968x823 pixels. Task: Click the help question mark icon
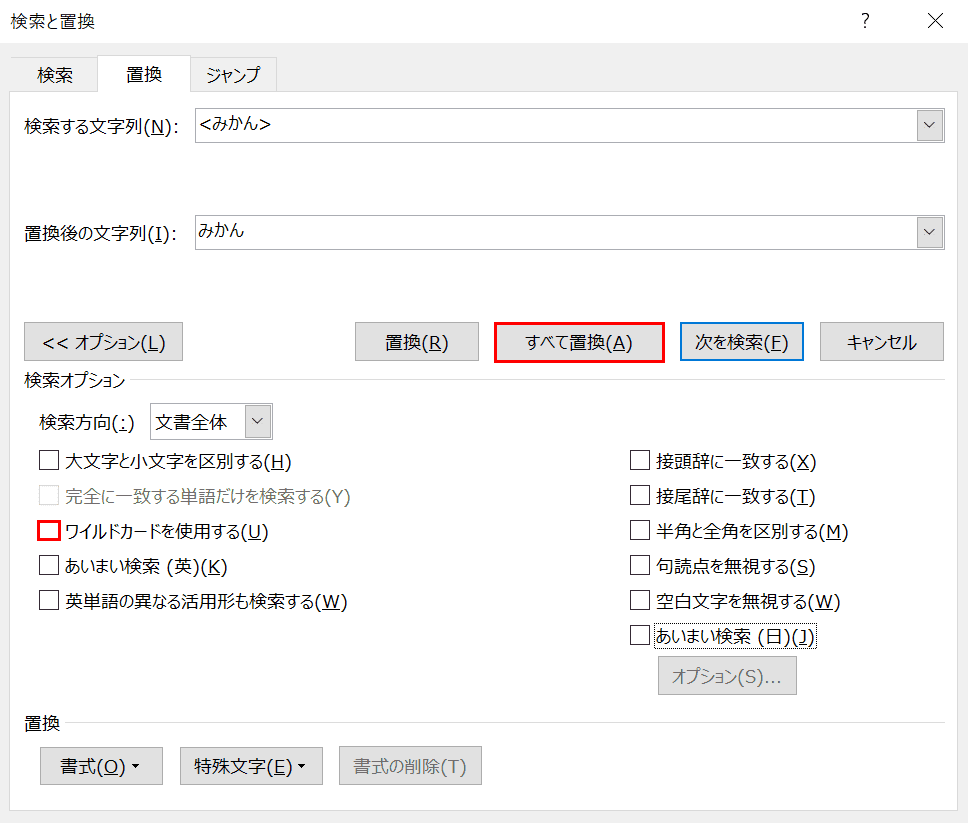[x=865, y=21]
